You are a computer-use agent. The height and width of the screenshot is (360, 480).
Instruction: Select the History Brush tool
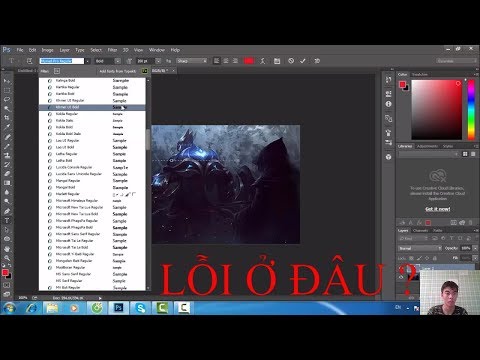(x=7, y=164)
